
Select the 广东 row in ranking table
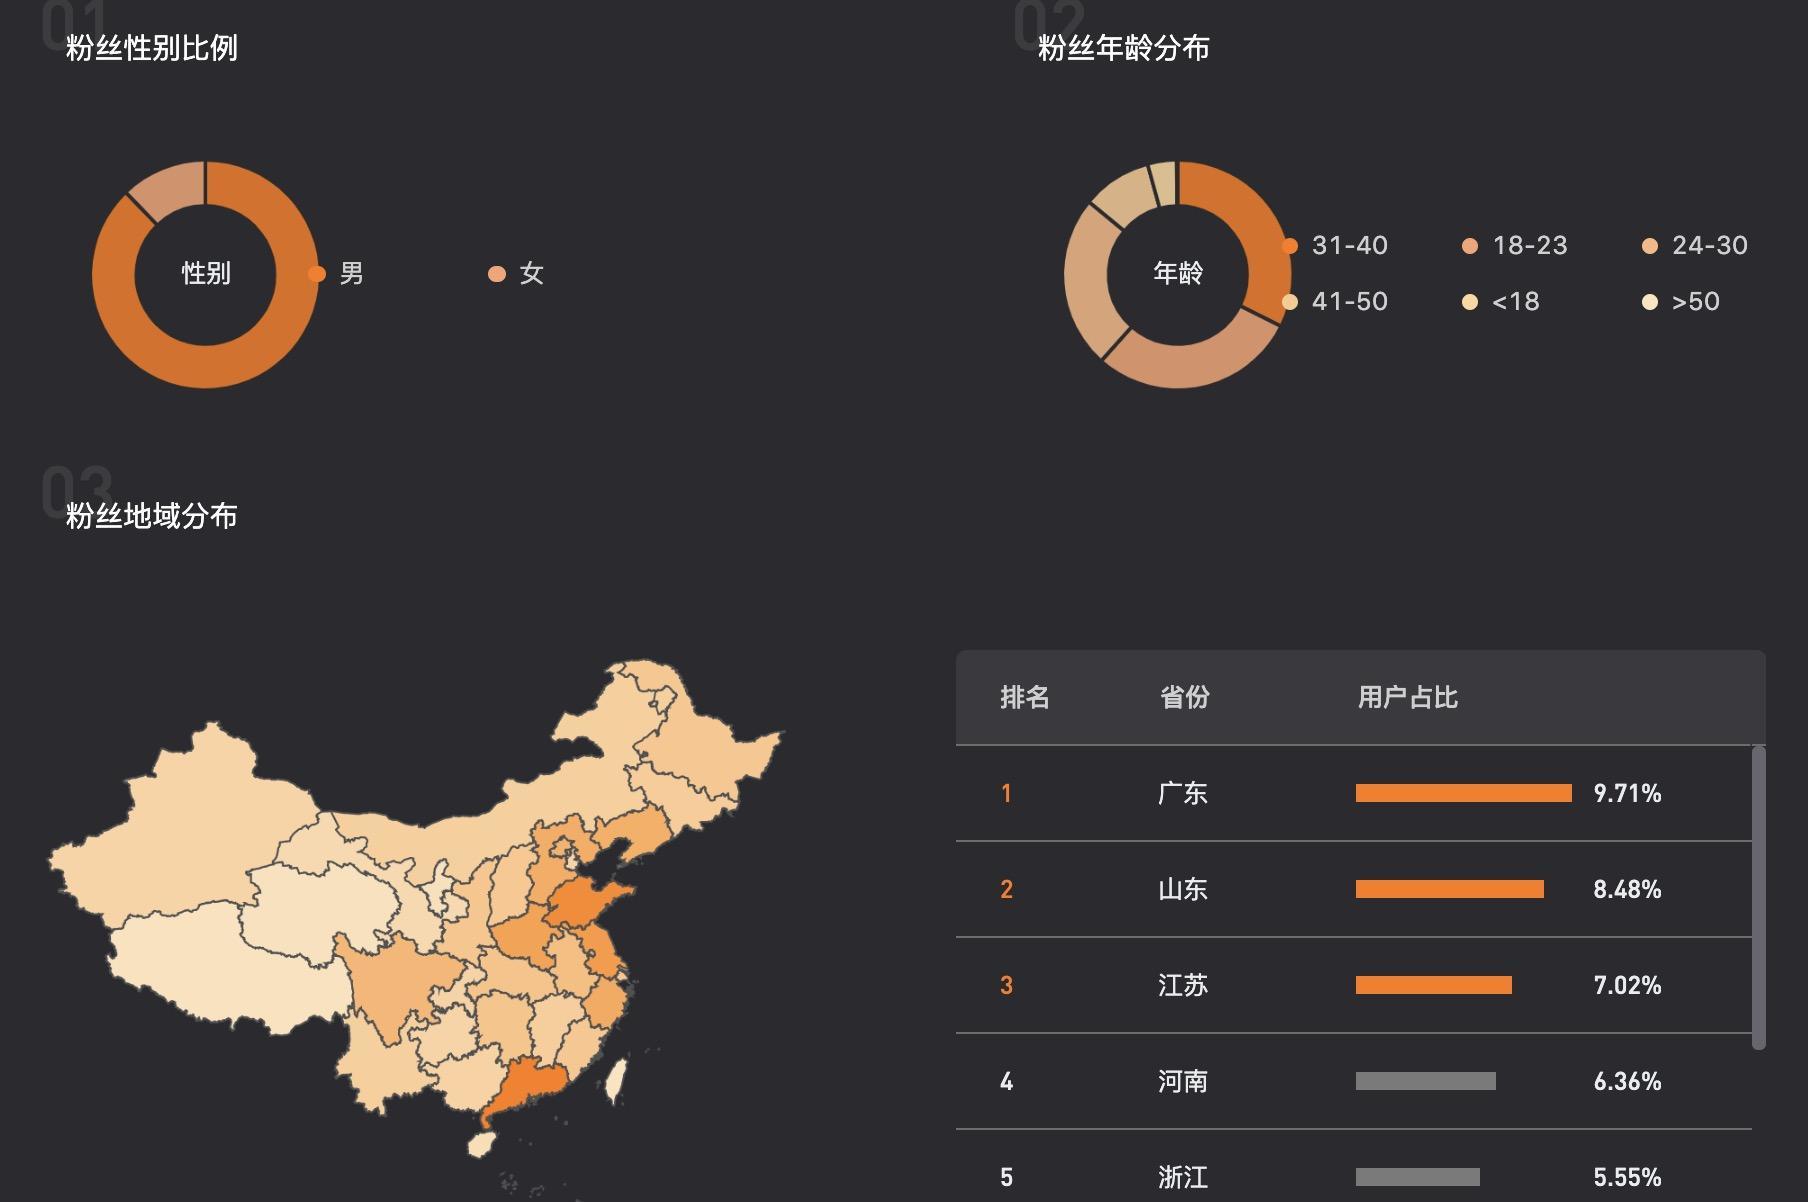(x=1183, y=793)
